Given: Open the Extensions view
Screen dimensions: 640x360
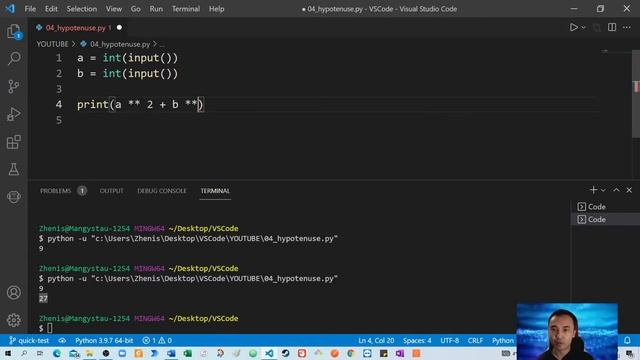Looking at the screenshot, I should (x=13, y=142).
